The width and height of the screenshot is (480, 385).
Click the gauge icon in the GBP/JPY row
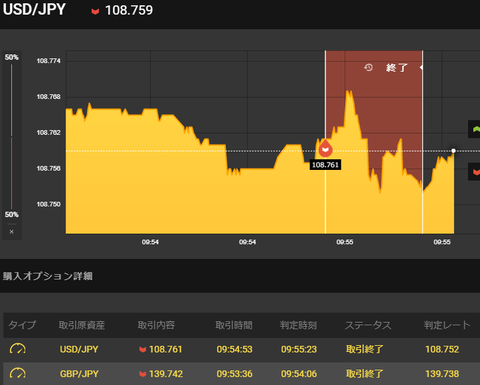[x=18, y=373]
